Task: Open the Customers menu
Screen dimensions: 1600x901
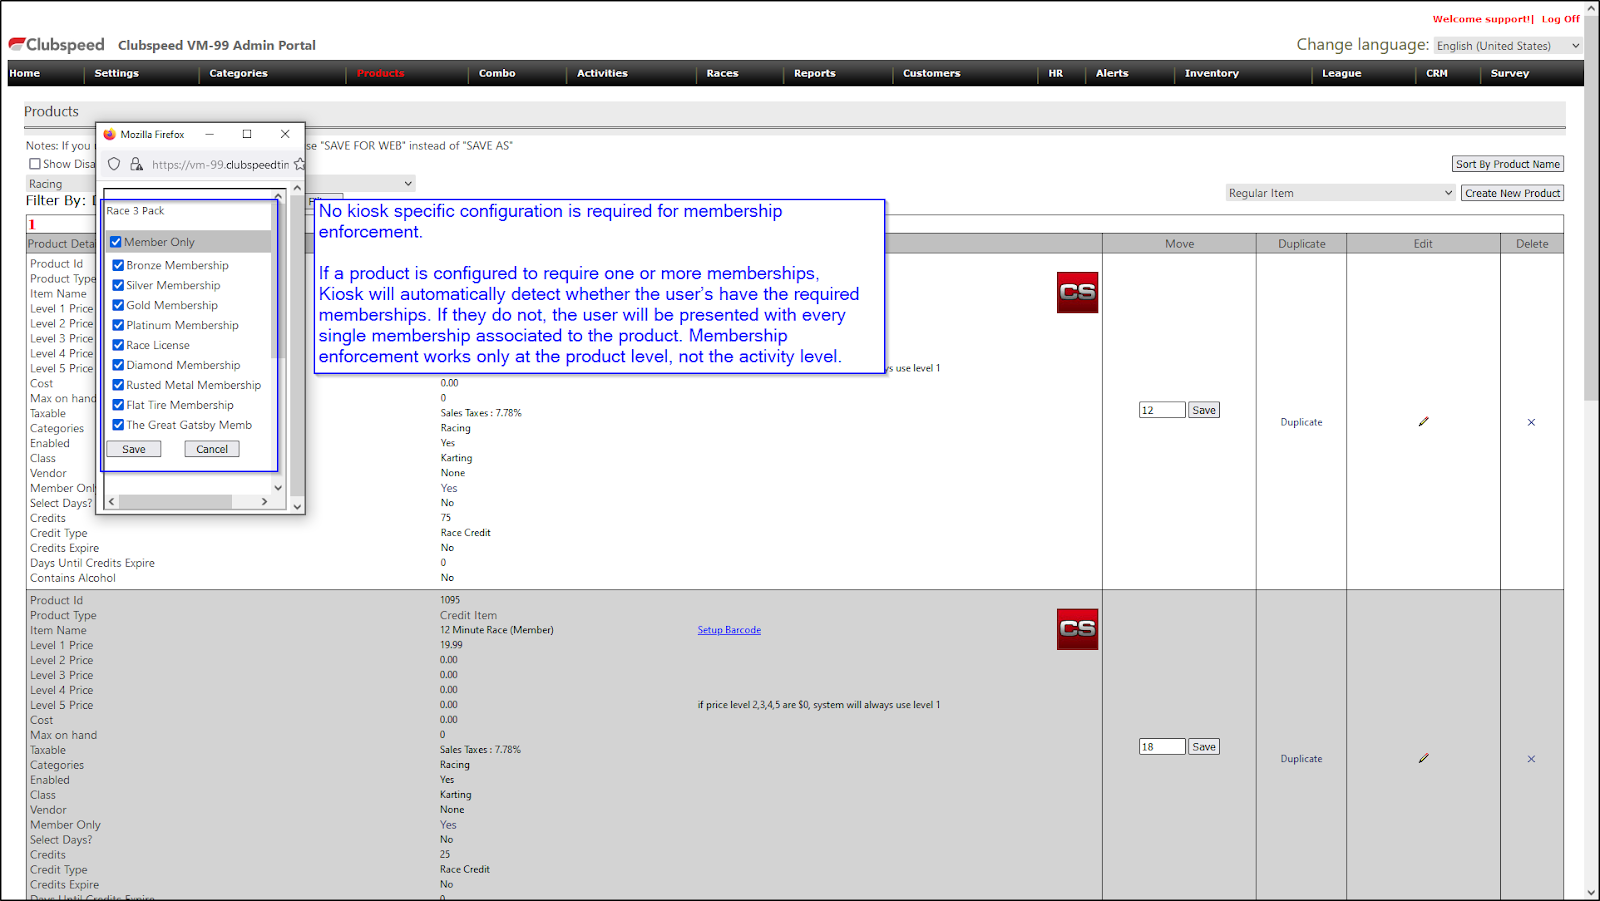Action: (x=931, y=73)
